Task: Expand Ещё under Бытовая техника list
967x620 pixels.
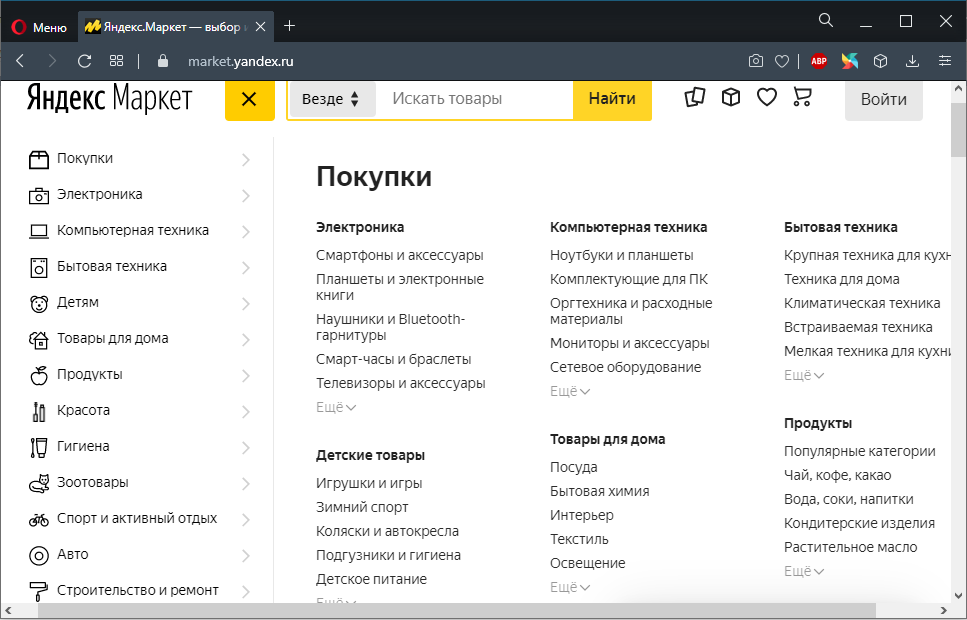Action: tap(804, 375)
